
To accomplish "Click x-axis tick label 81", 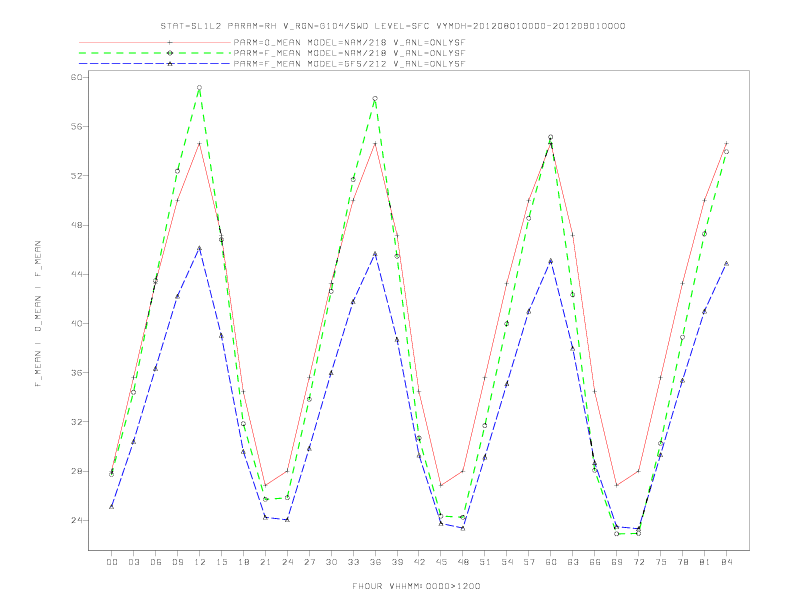I will (705, 562).
